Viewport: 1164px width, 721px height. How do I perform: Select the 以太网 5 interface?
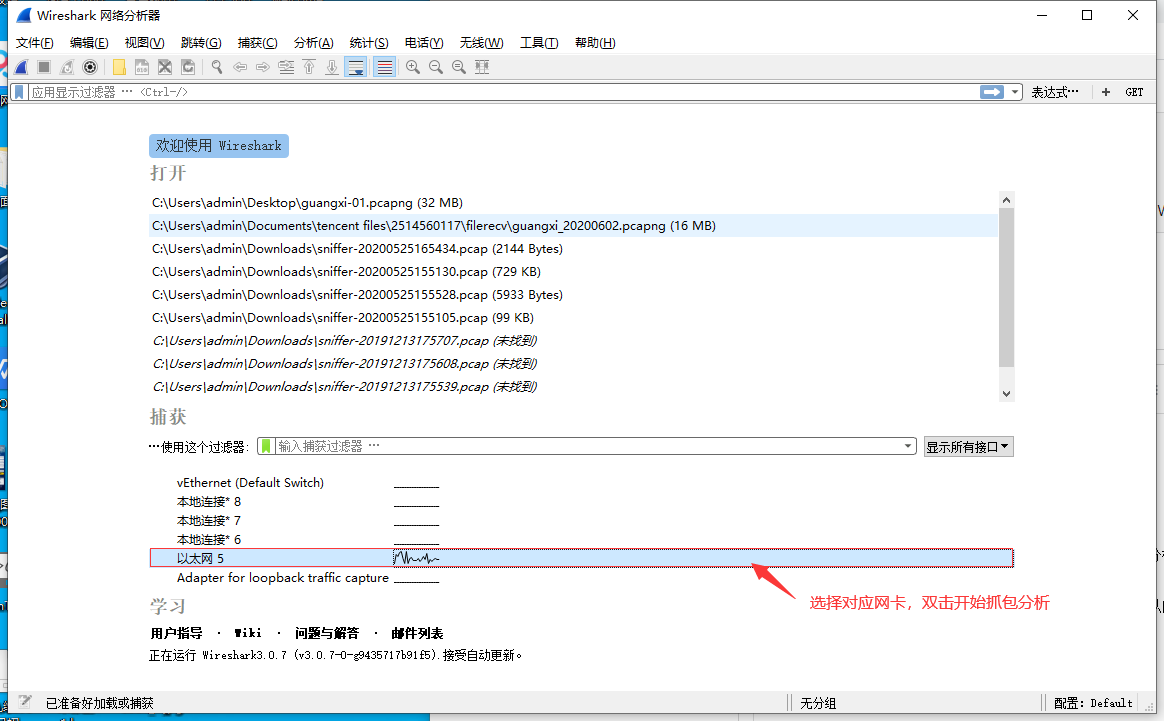tap(581, 558)
